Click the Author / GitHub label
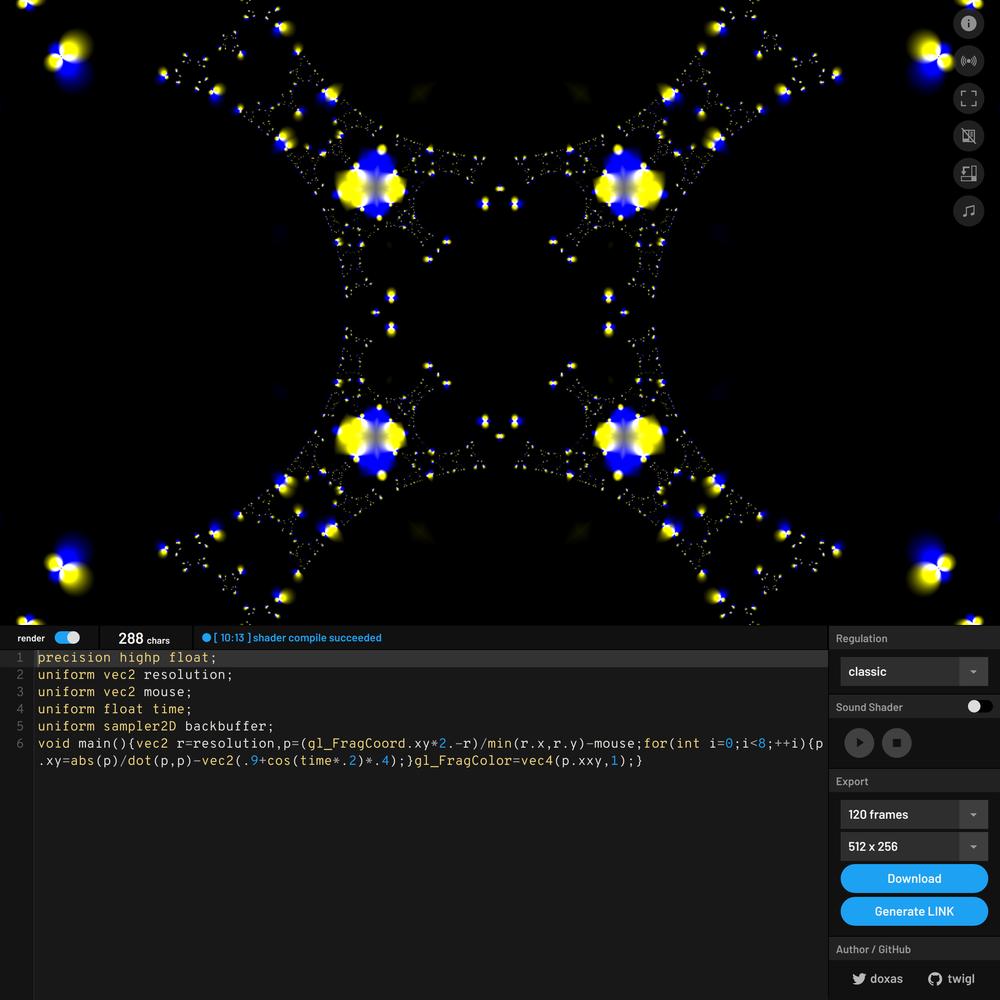 873,949
